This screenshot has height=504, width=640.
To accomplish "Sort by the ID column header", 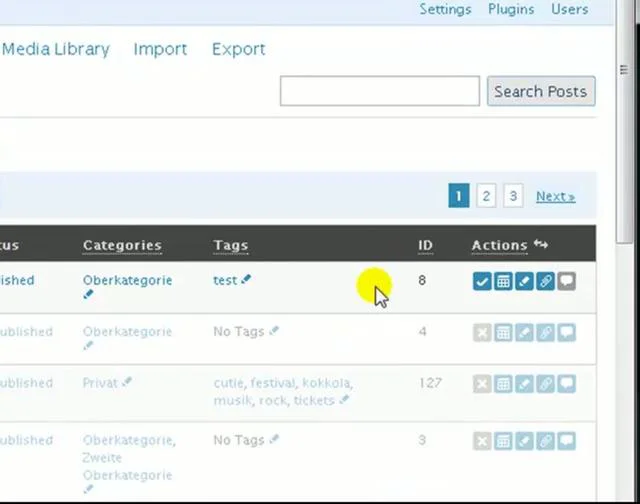I will click(x=425, y=245).
